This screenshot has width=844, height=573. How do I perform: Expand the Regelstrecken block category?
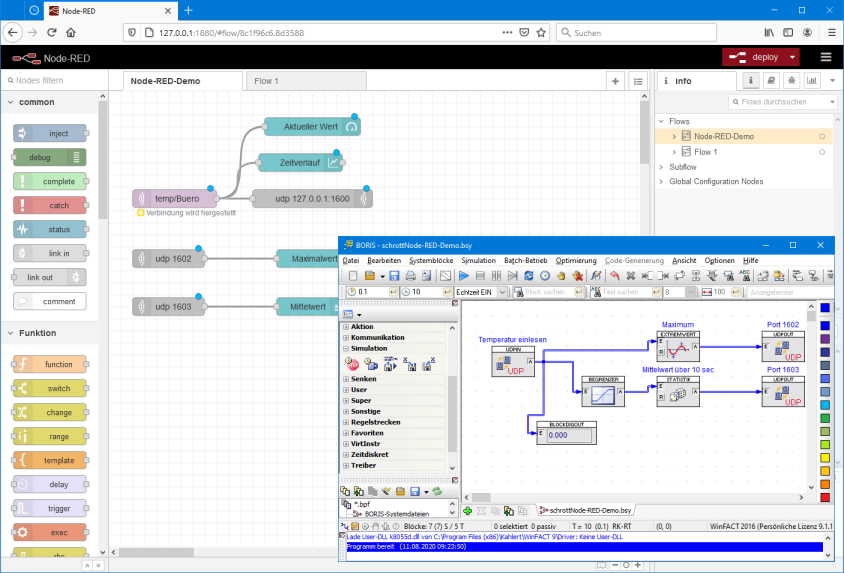[346, 422]
